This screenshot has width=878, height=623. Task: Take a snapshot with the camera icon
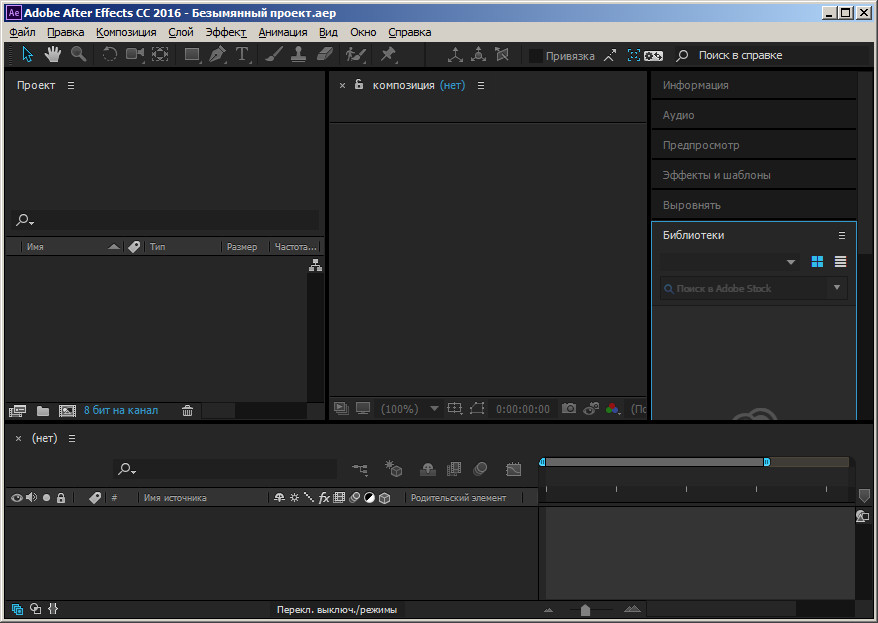tap(569, 409)
